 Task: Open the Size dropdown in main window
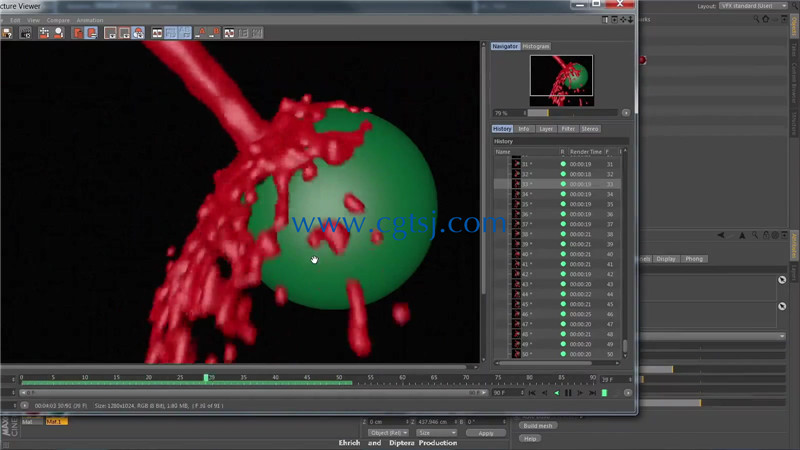[x=437, y=433]
